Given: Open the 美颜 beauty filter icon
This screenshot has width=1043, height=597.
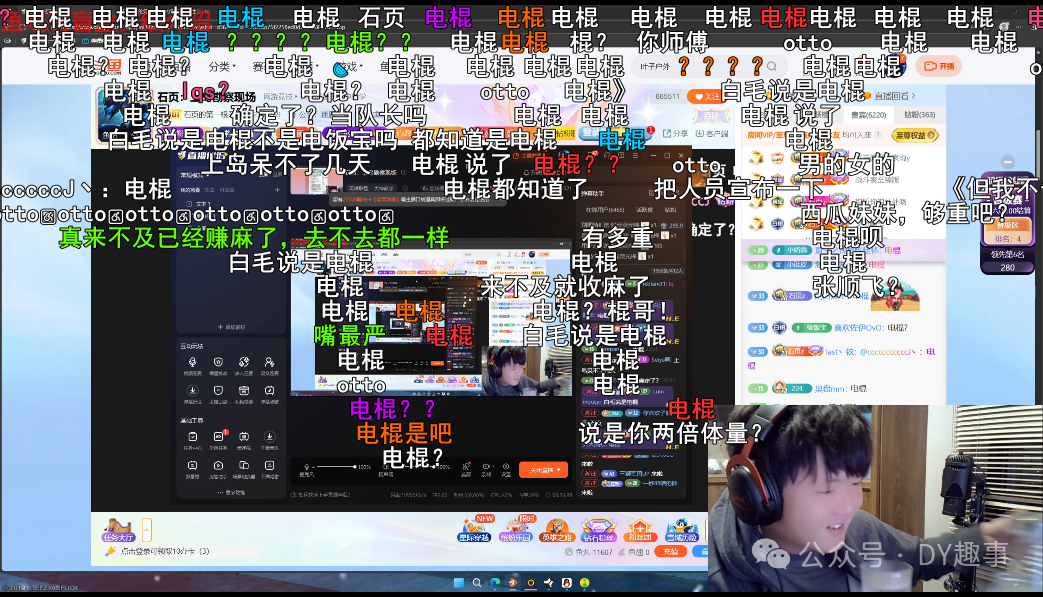Looking at the screenshot, I should (x=466, y=468).
